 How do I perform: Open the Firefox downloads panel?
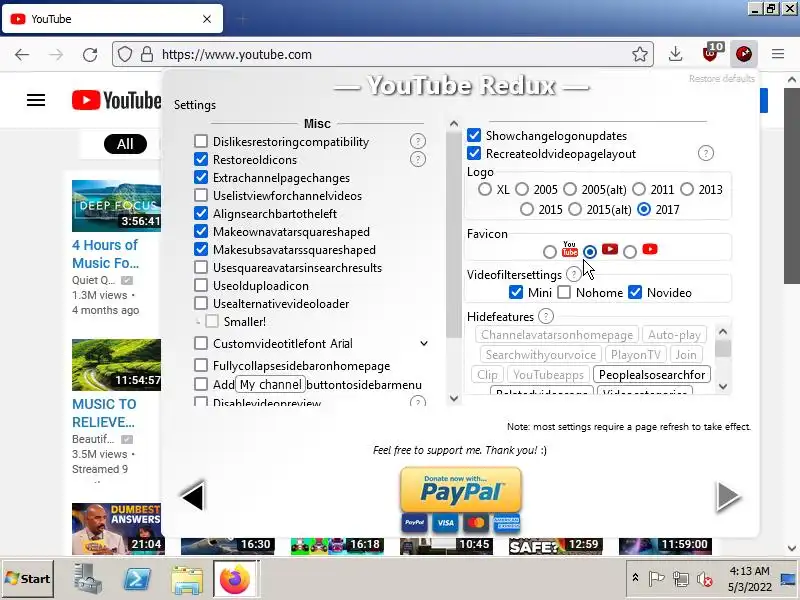click(x=675, y=54)
